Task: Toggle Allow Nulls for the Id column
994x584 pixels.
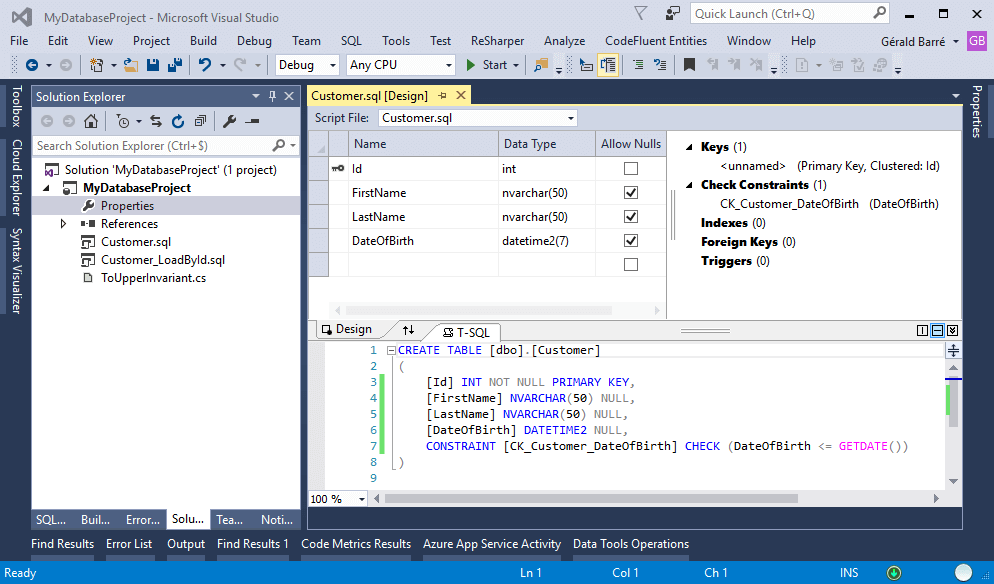Action: 630,169
